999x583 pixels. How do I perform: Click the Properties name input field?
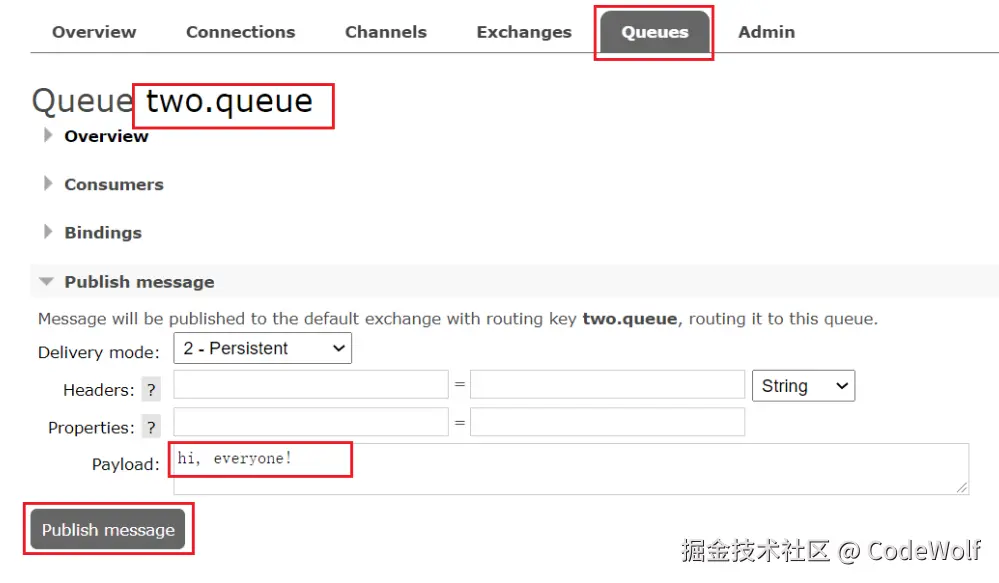coord(311,422)
